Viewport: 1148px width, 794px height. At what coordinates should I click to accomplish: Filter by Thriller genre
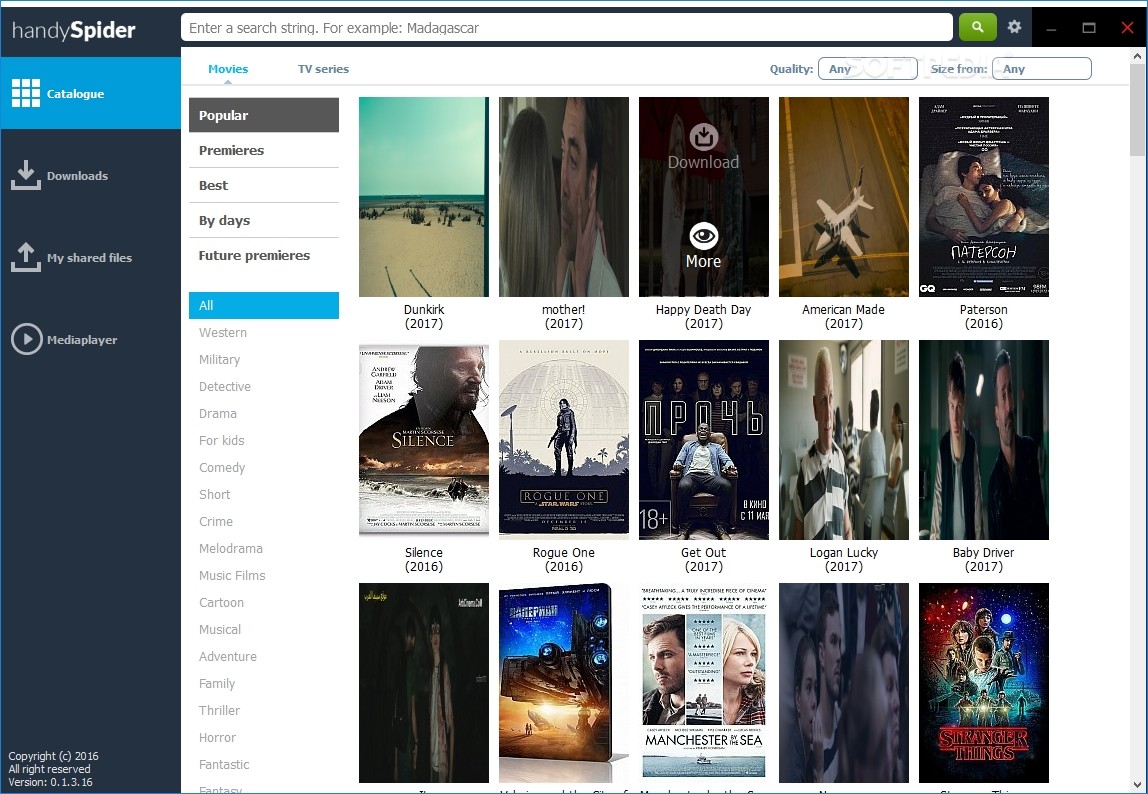click(219, 710)
